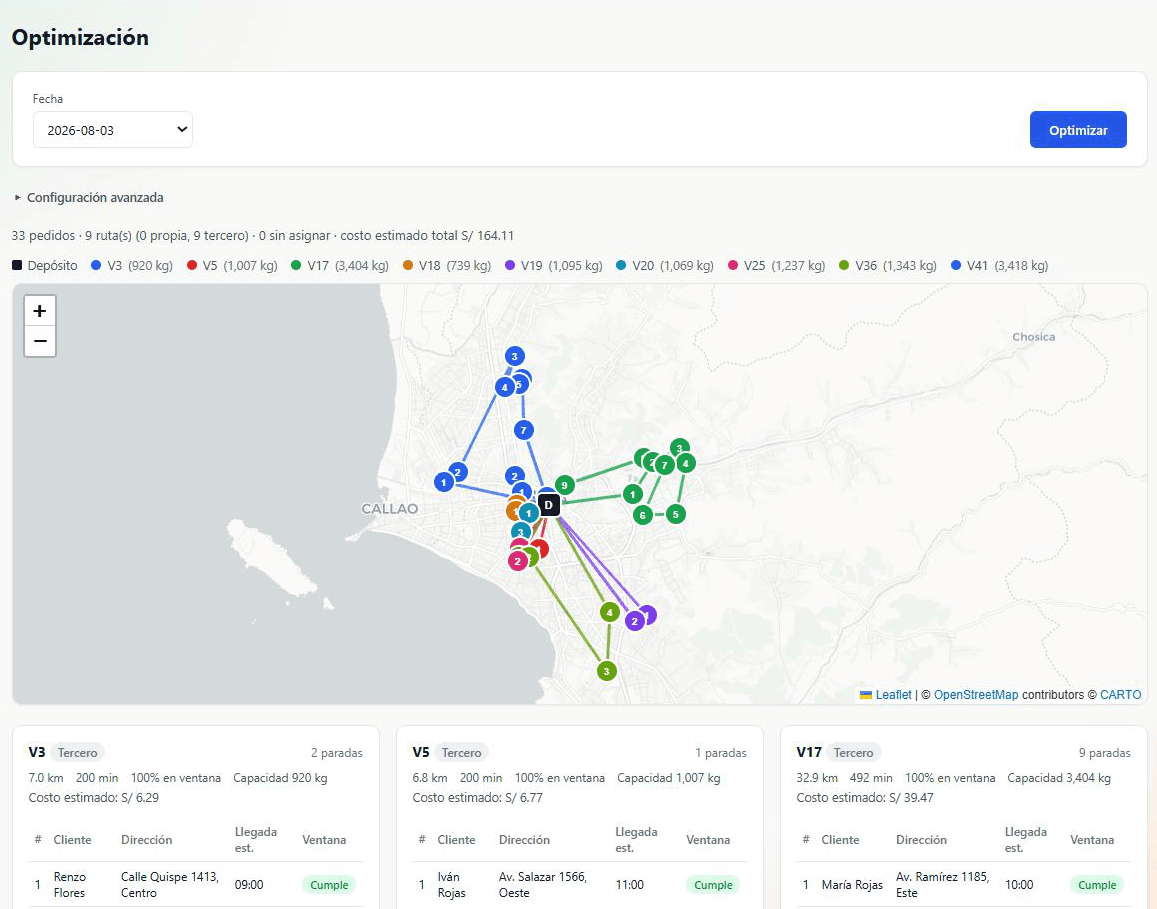Open the Fecha date dropdown
The height and width of the screenshot is (909, 1157).
click(x=113, y=130)
